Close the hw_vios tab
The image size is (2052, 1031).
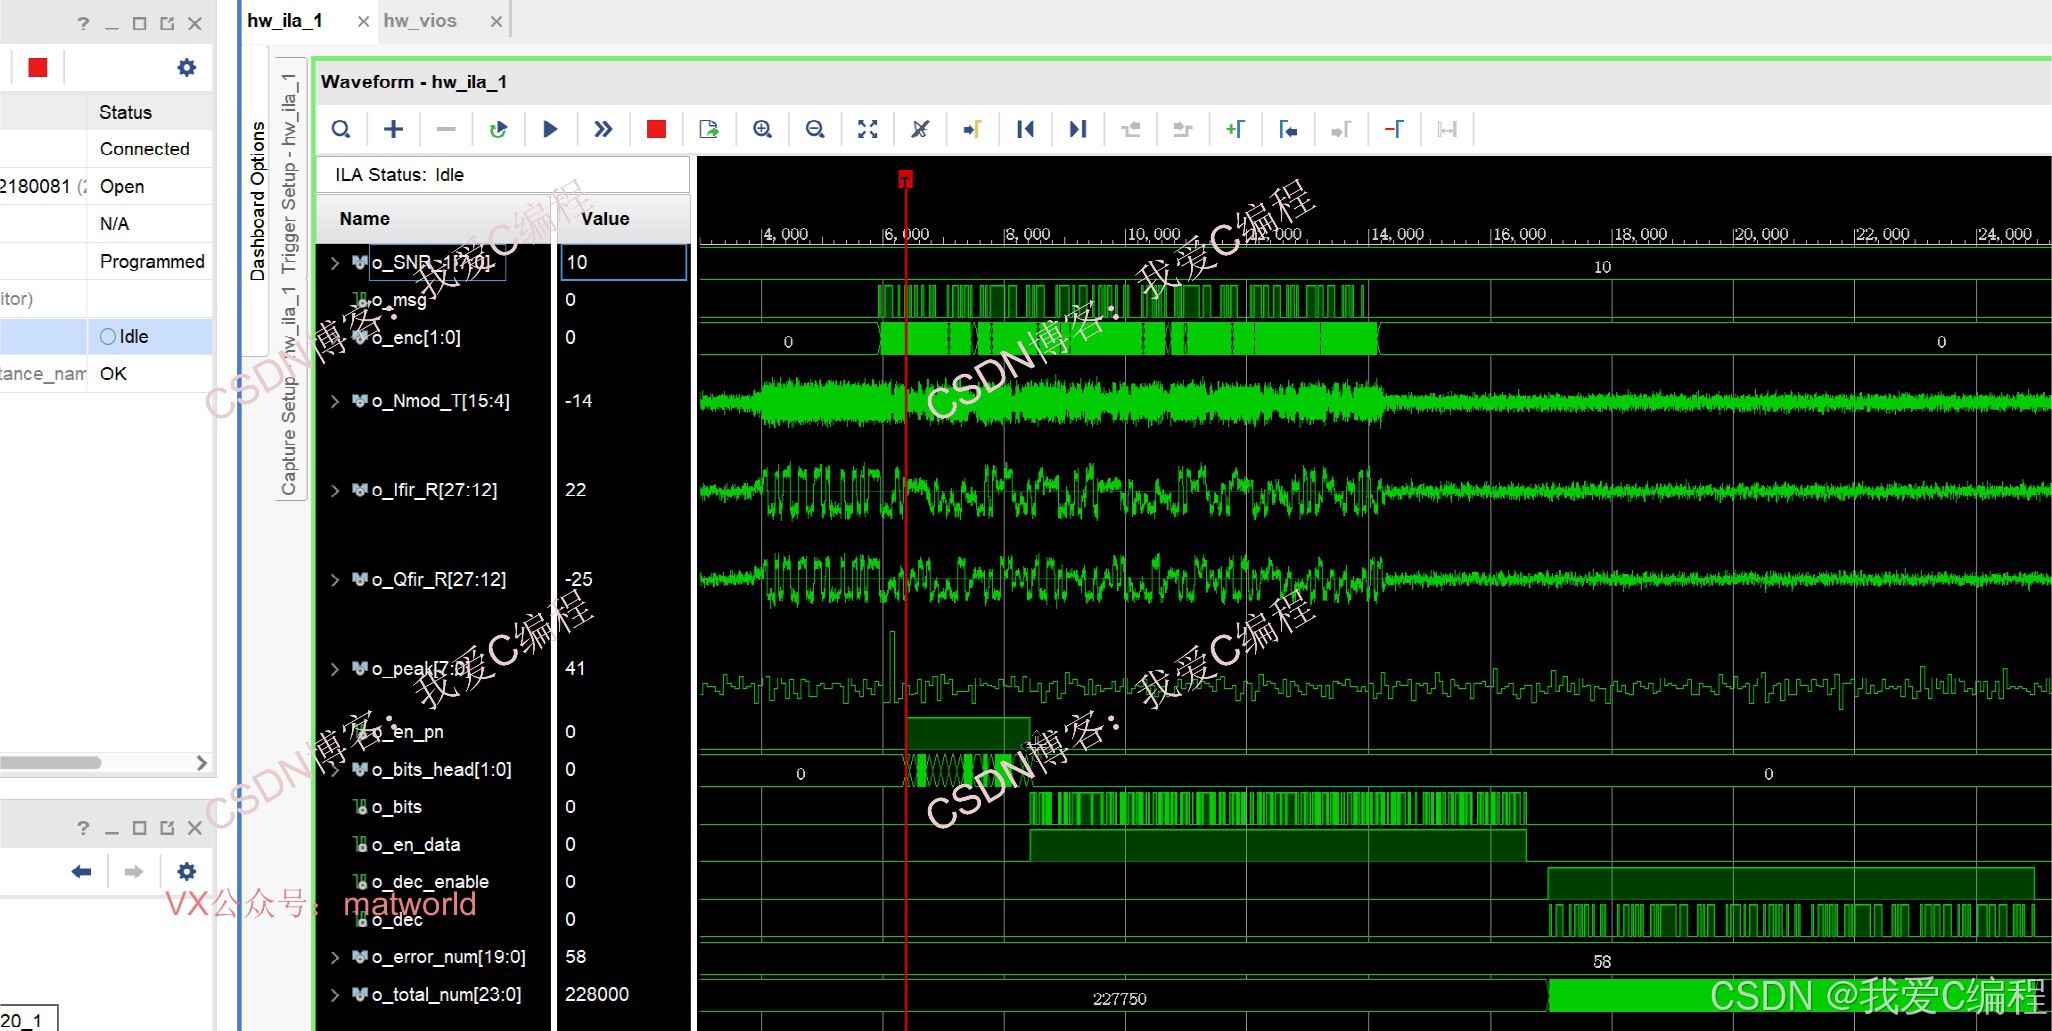tap(496, 21)
